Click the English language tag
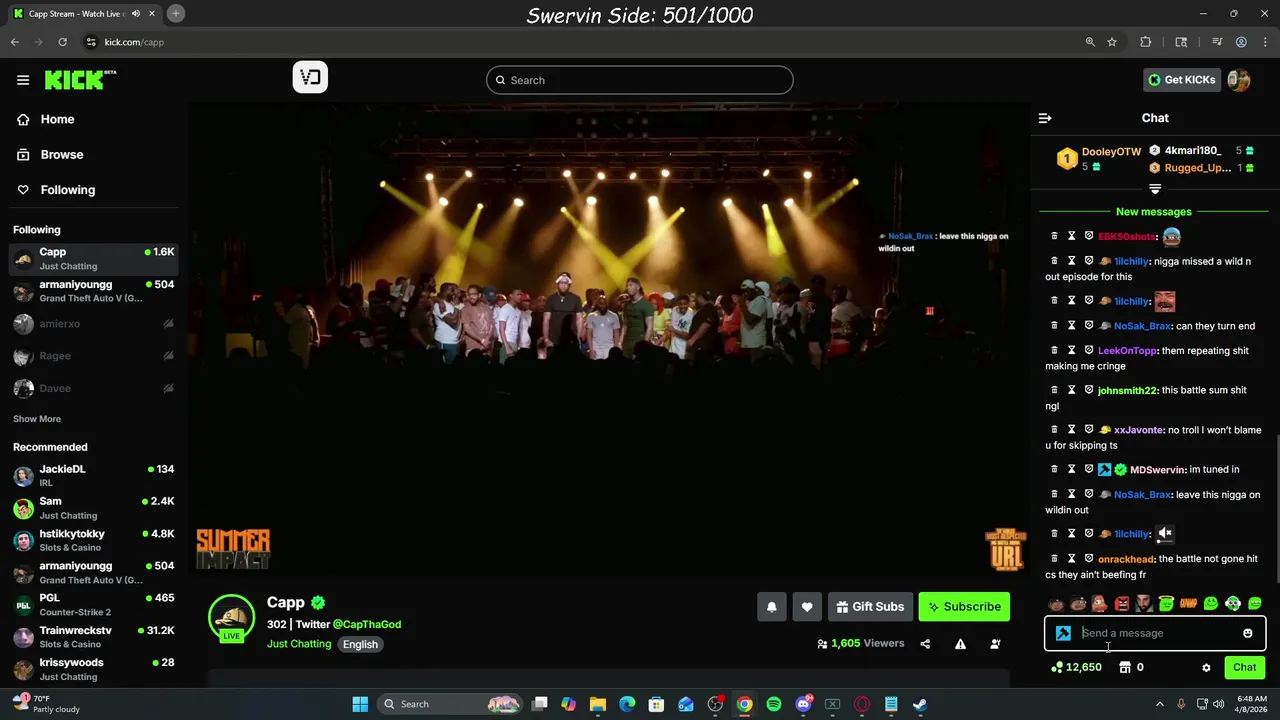1280x720 pixels. 360,644
